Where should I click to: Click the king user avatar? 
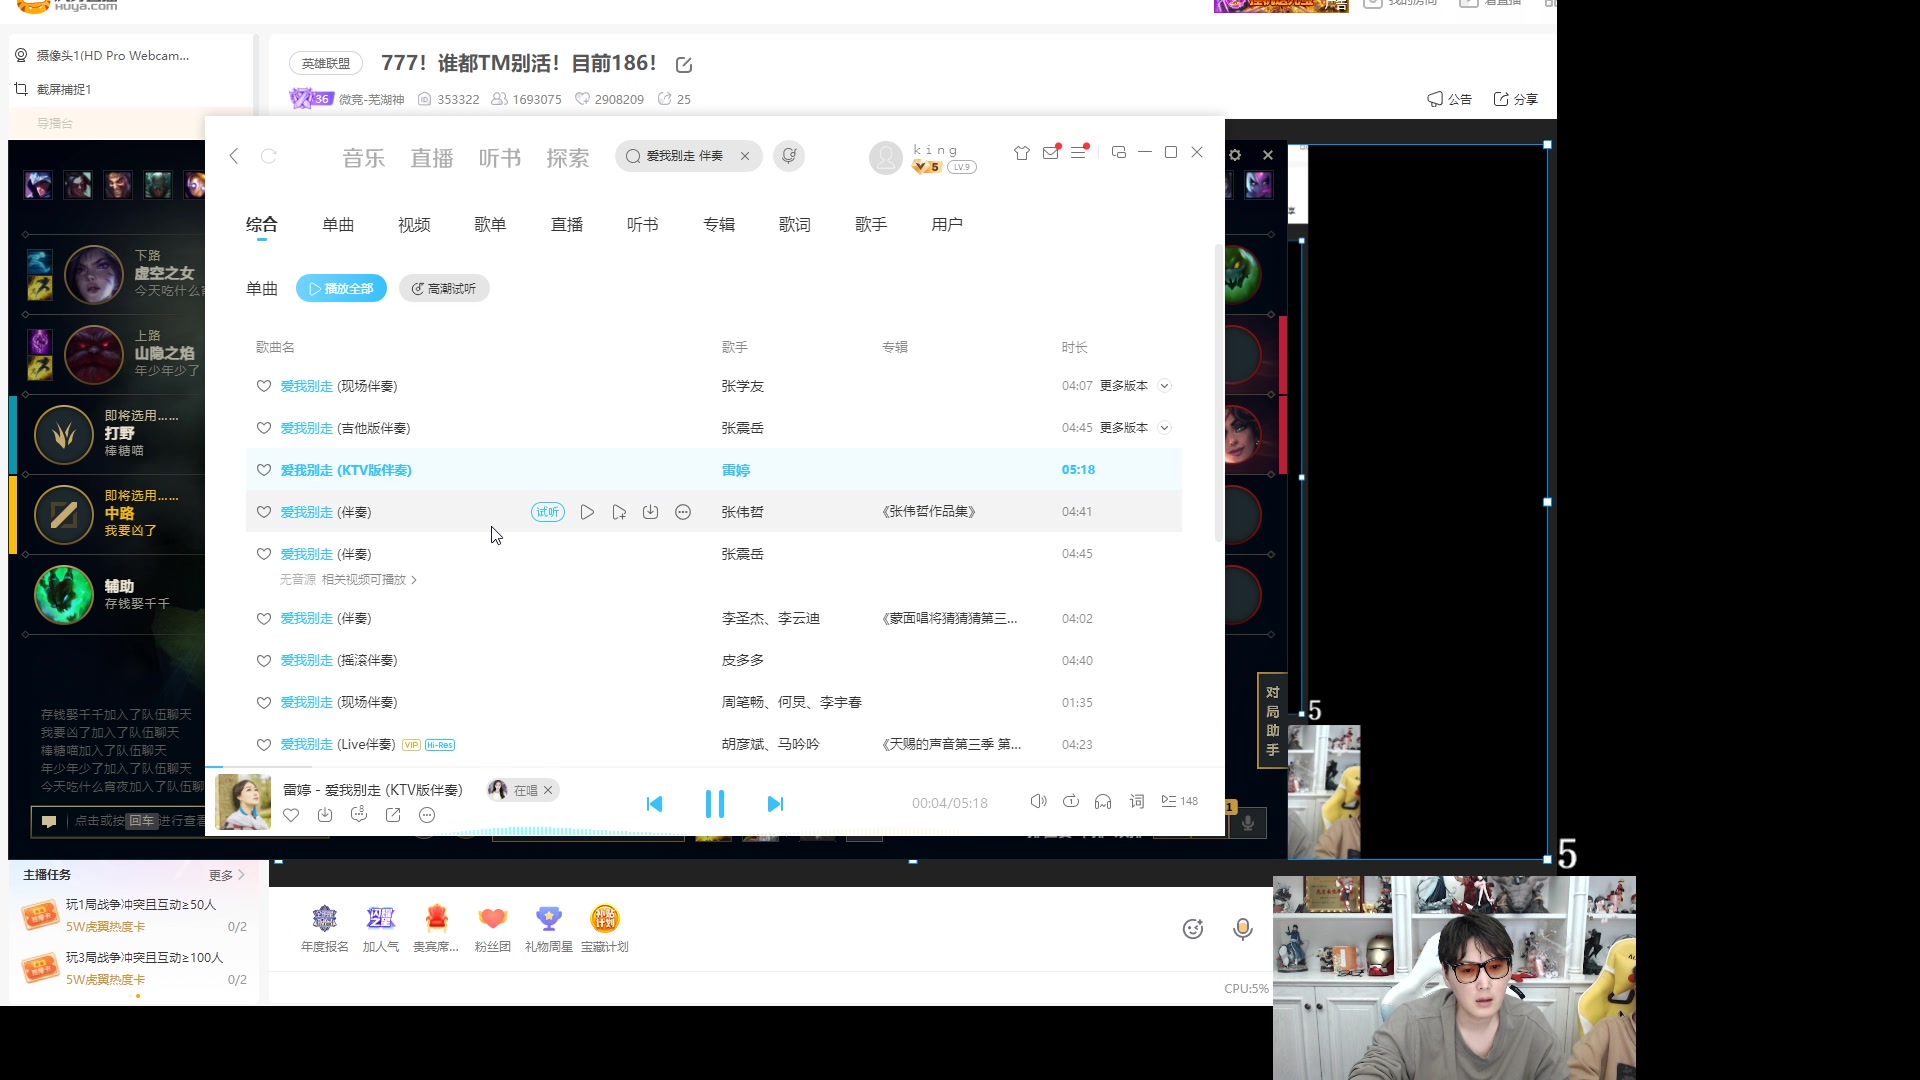(x=886, y=157)
